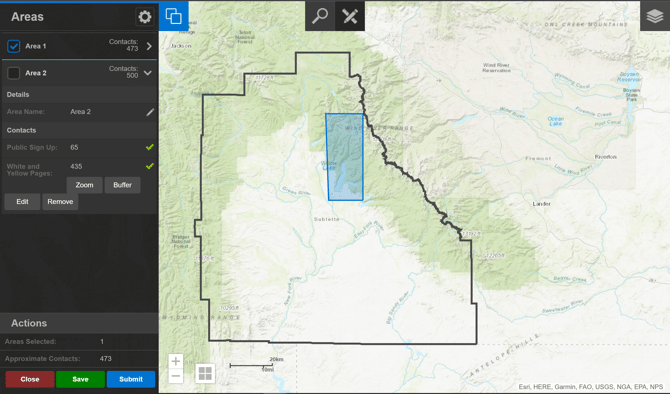Click the 'Details' section header
Image resolution: width=670 pixels, height=394 pixels.
(18, 94)
